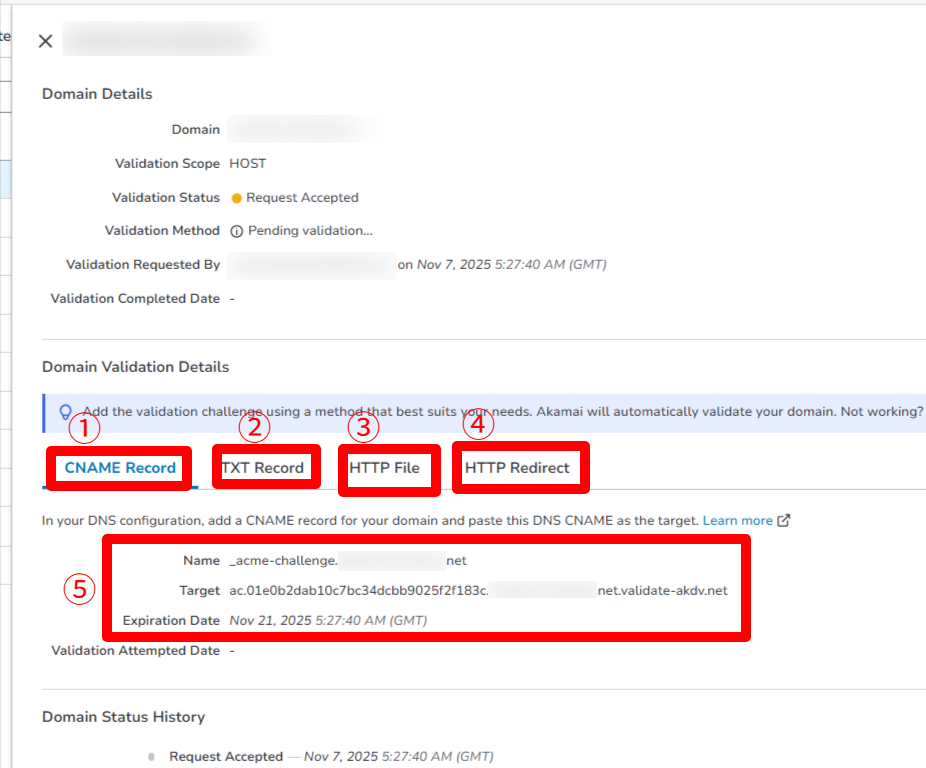Click the Domain Validation Details heading

135,367
